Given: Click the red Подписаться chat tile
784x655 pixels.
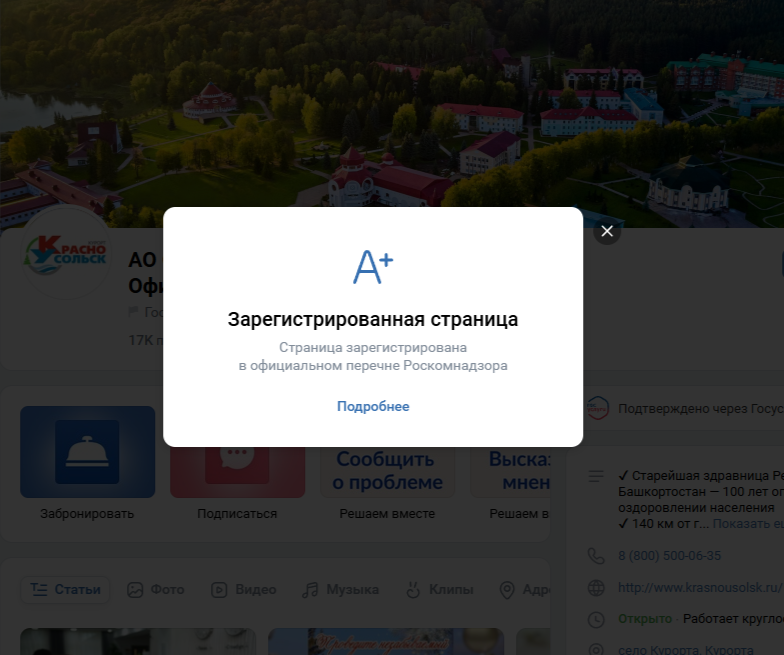Looking at the screenshot, I should 238,472.
